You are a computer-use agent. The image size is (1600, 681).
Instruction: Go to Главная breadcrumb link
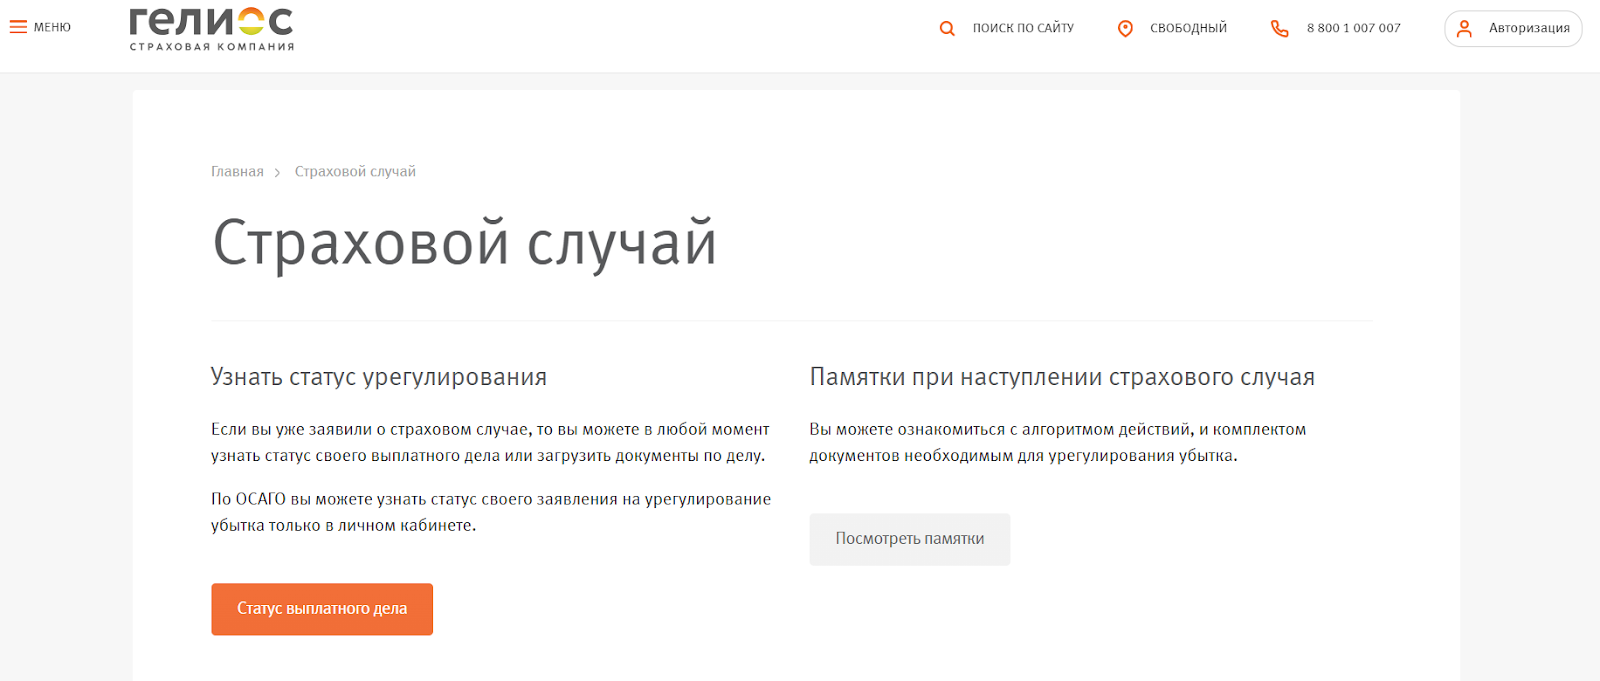[237, 172]
